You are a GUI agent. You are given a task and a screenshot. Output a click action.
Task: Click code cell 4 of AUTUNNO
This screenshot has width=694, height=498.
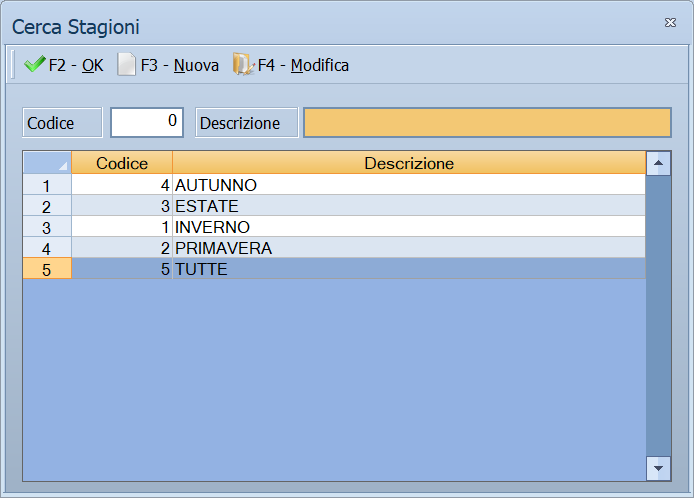tap(122, 185)
